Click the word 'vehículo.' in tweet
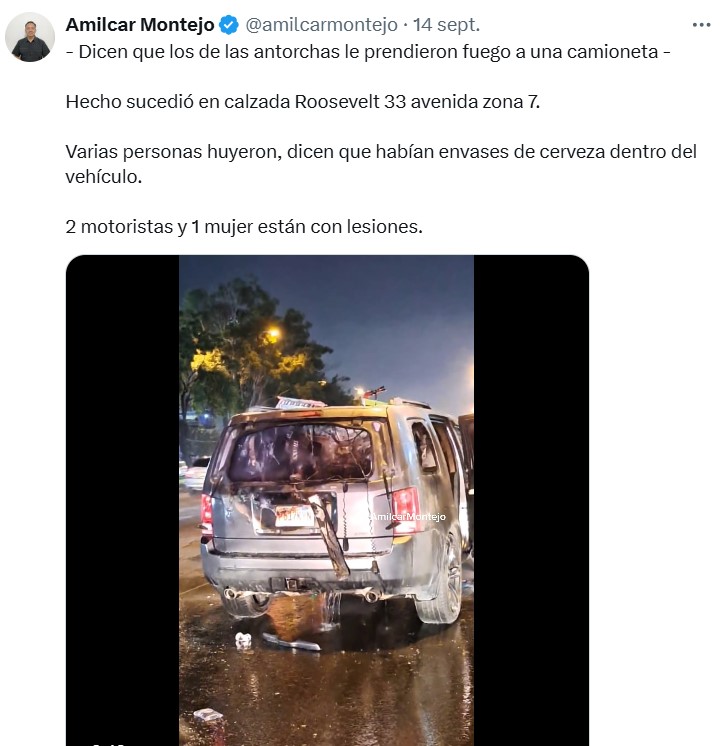 coord(104,177)
